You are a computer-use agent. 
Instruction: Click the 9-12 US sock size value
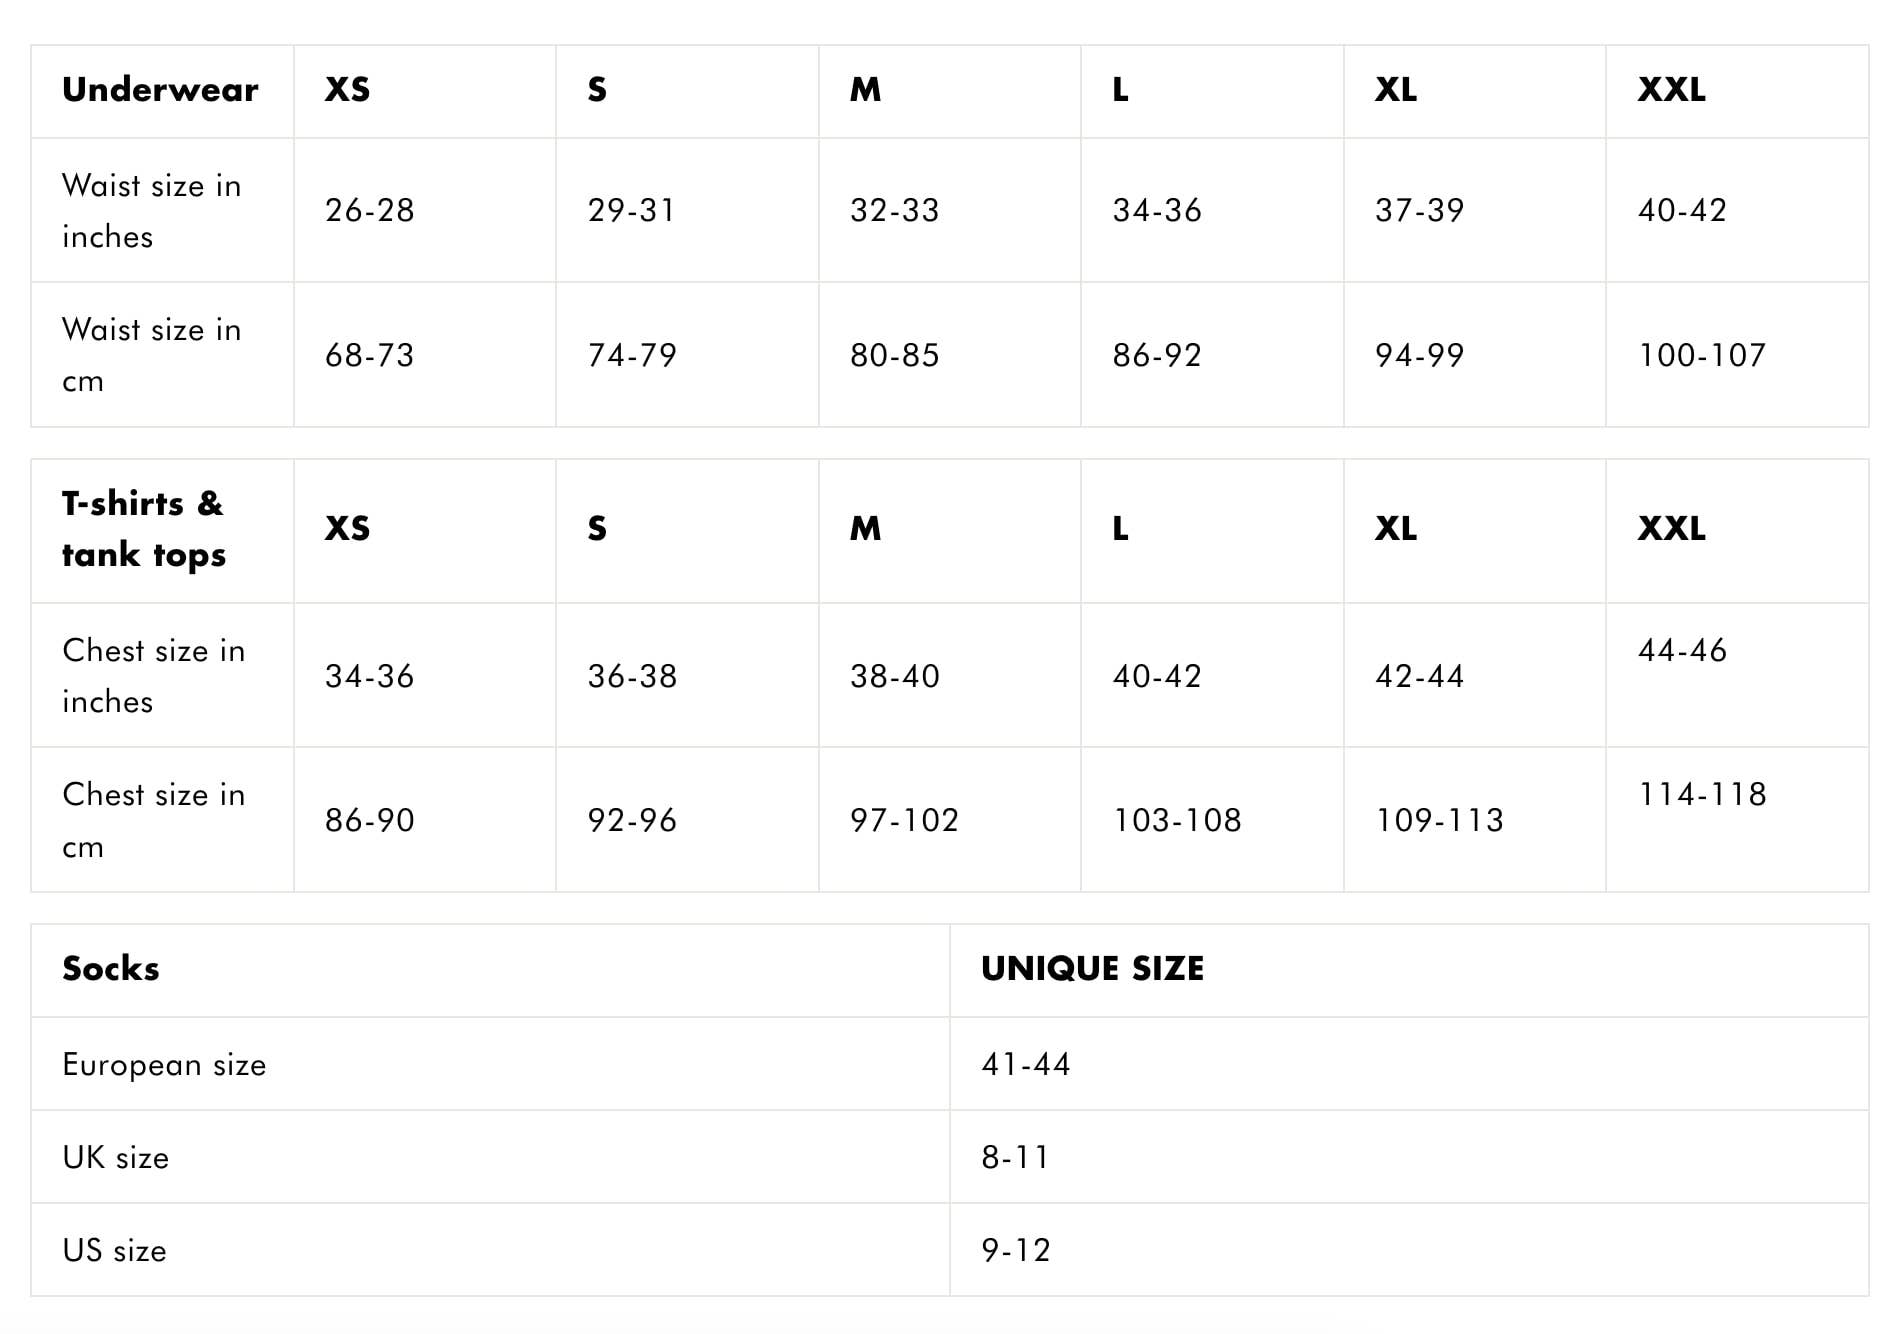1015,1250
